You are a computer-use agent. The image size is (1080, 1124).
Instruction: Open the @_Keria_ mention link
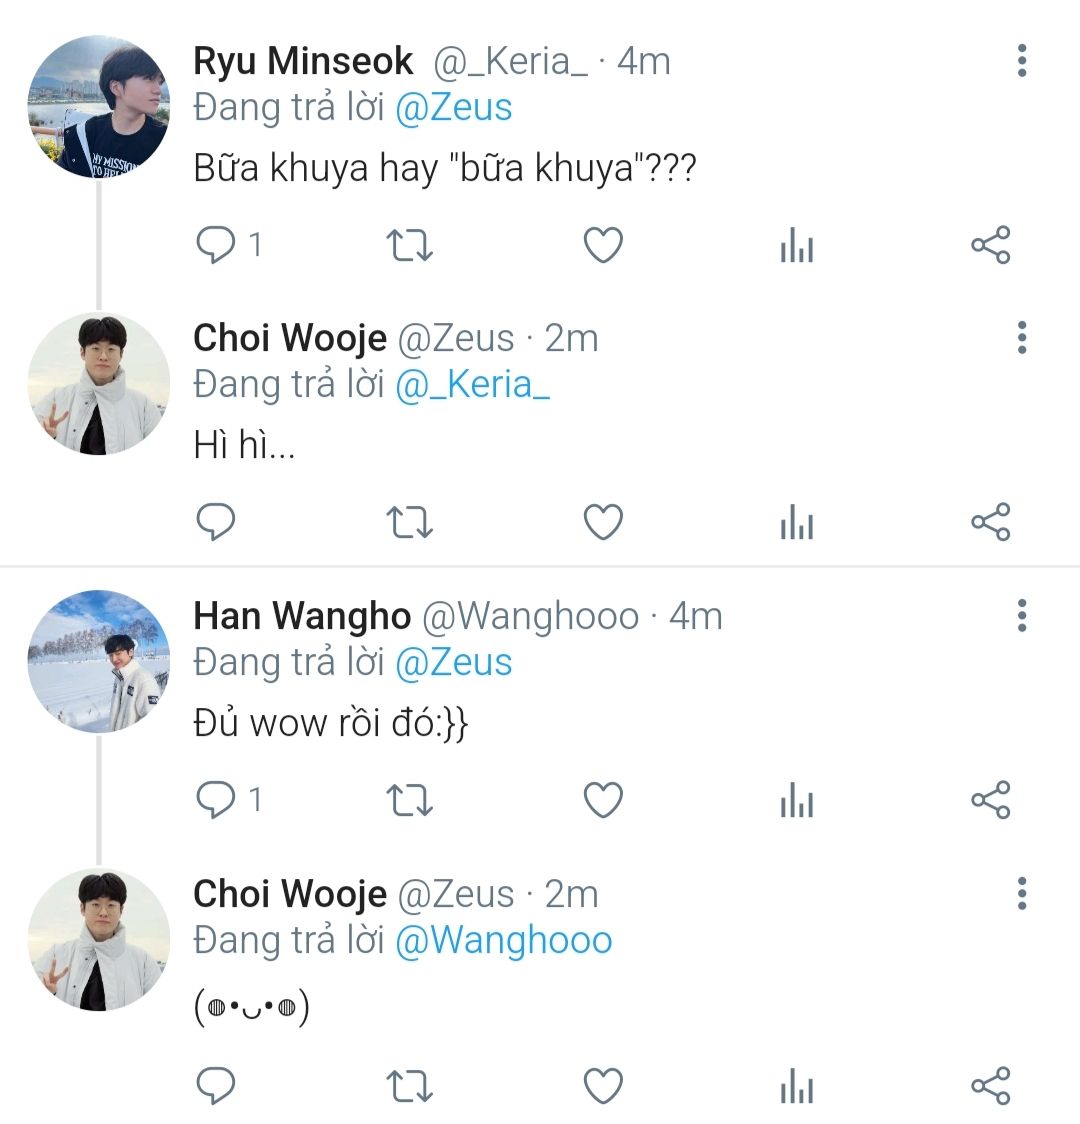tap(472, 385)
